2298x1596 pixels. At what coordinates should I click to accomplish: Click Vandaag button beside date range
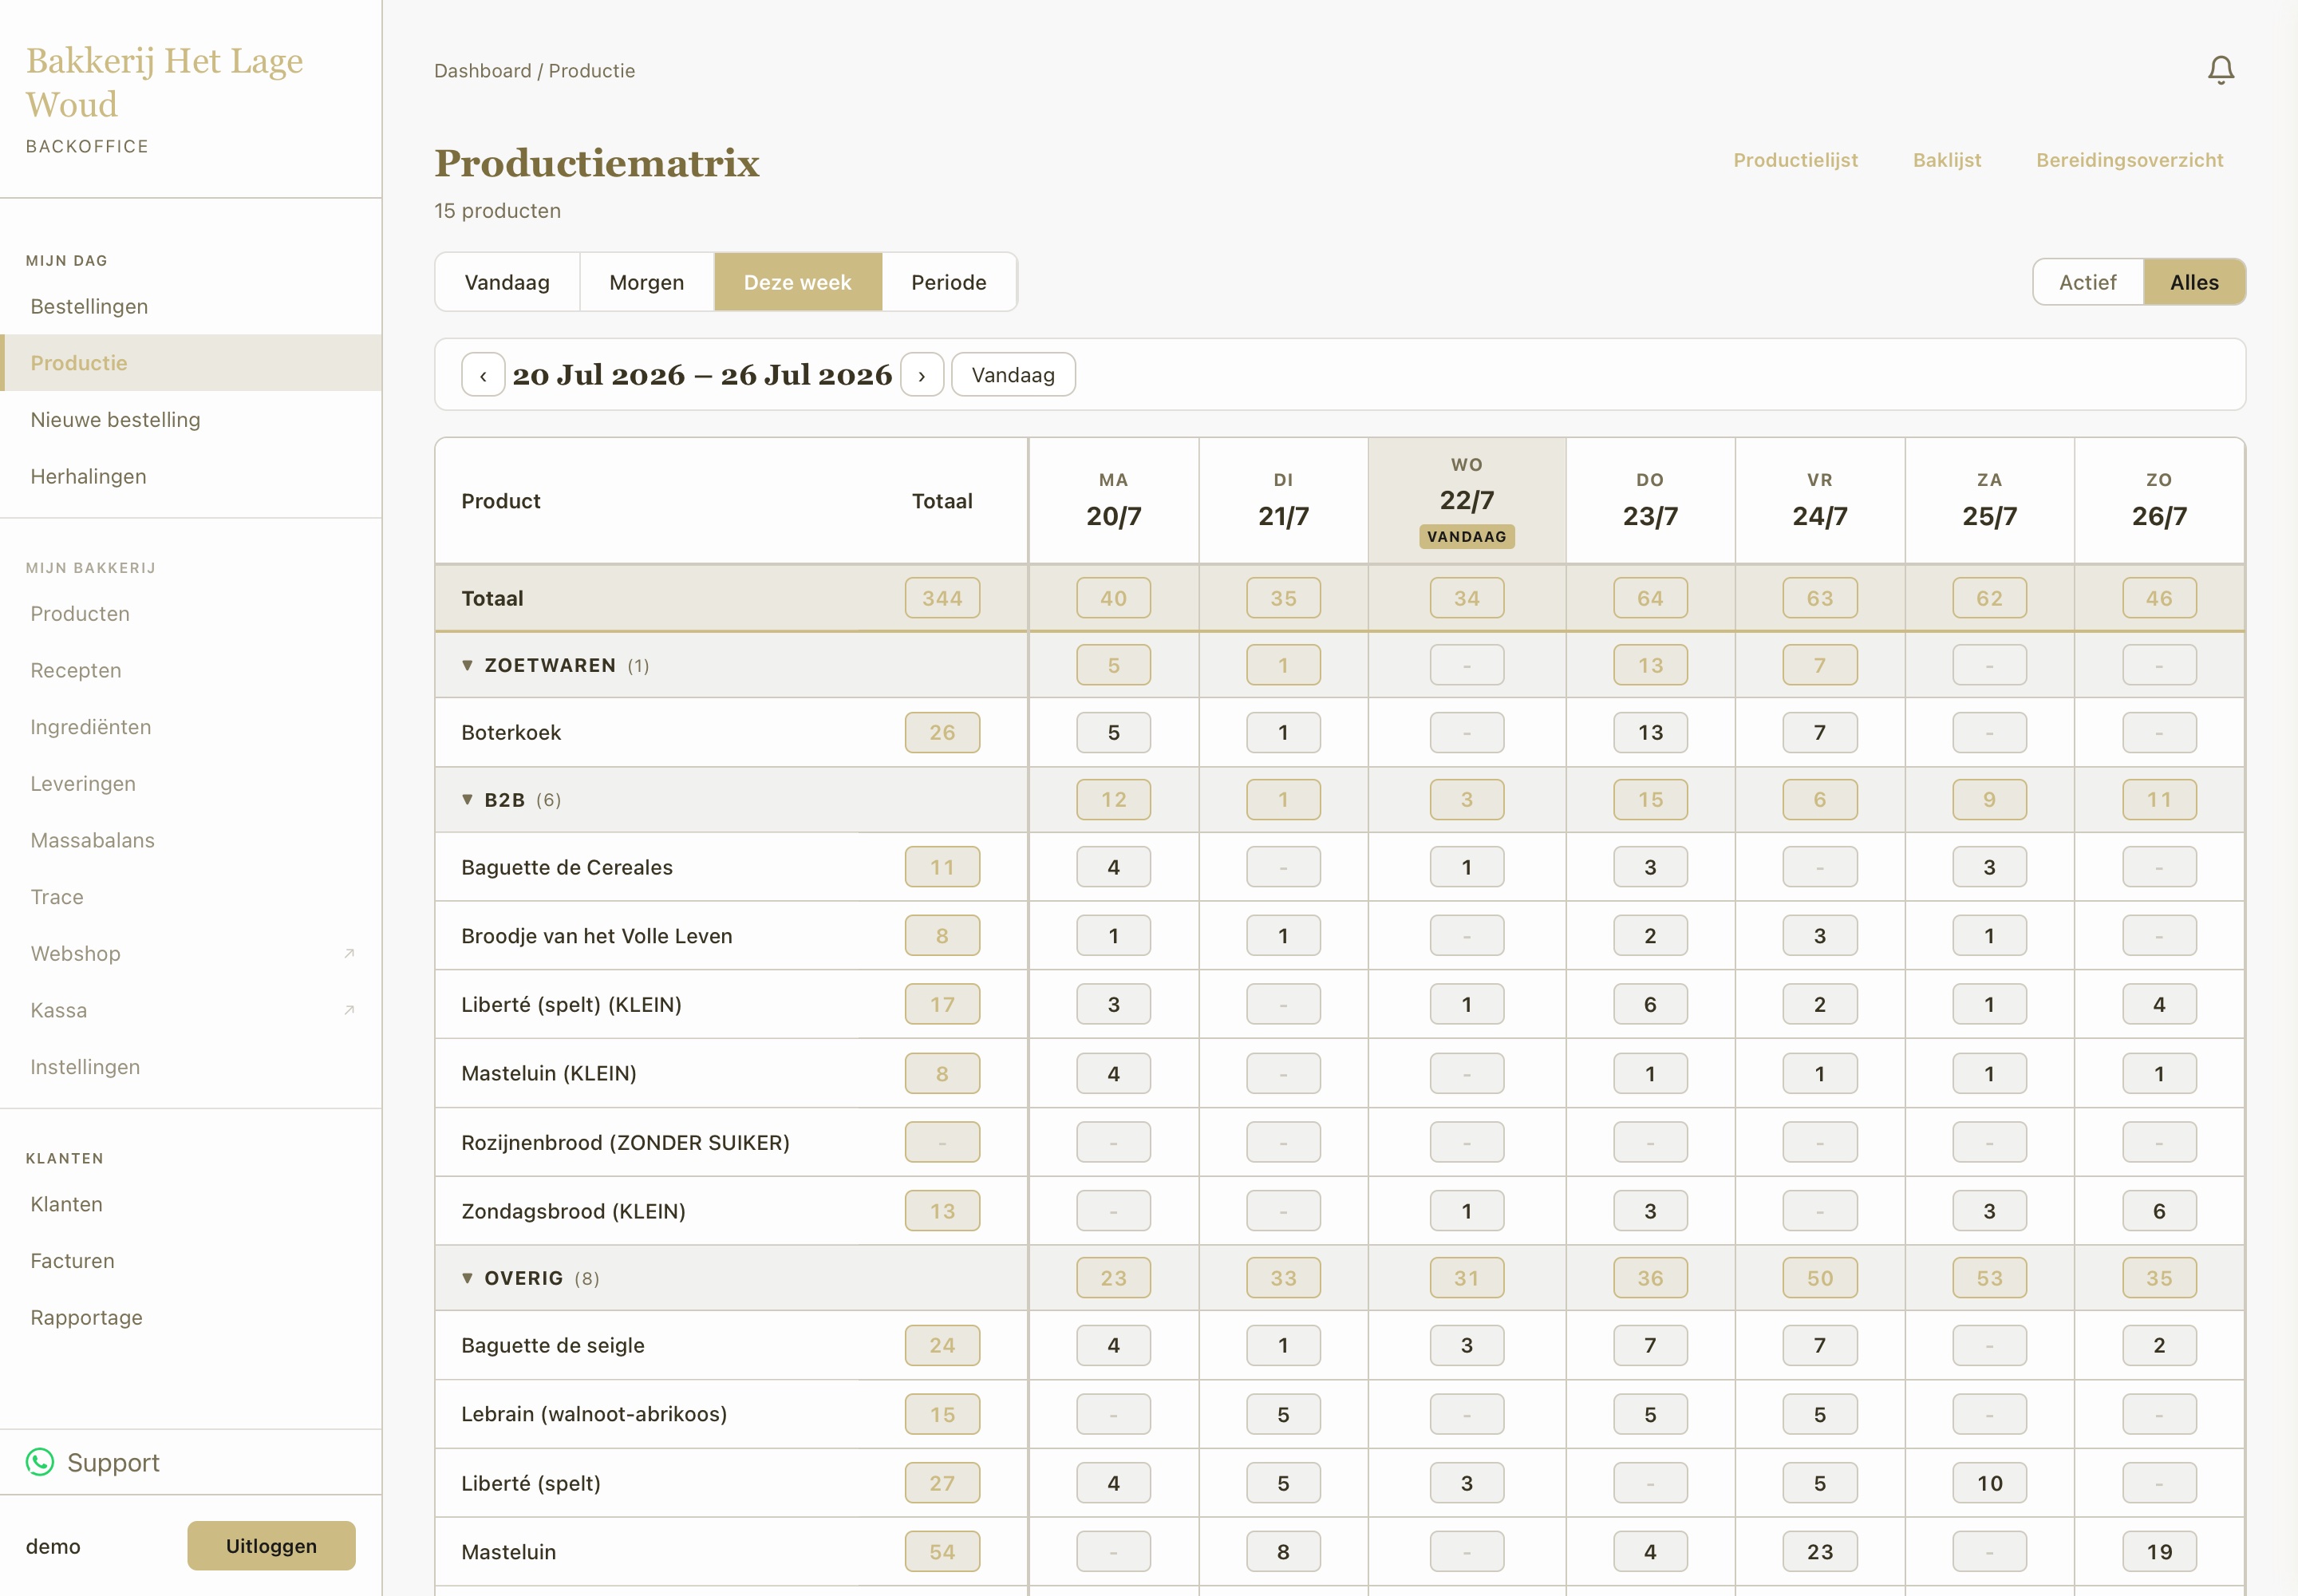(x=1013, y=375)
